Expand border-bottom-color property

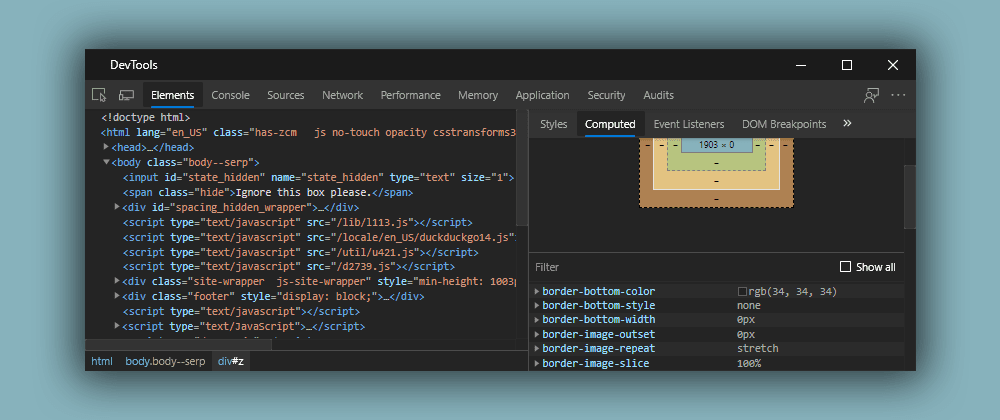(x=537, y=291)
